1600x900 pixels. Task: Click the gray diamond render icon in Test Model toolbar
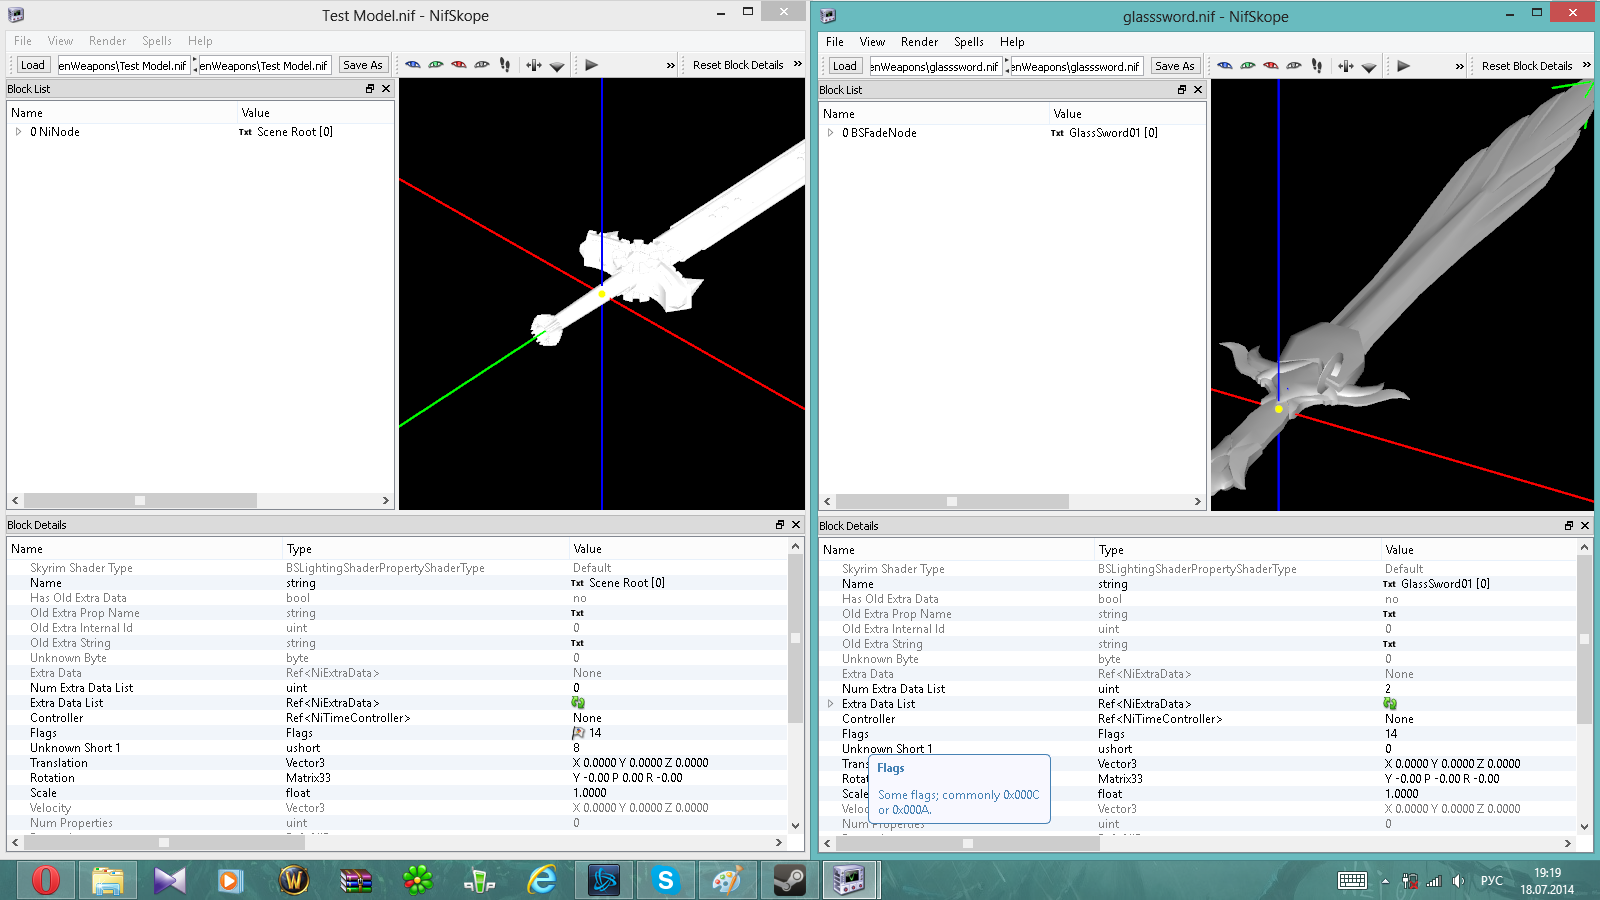pos(557,66)
